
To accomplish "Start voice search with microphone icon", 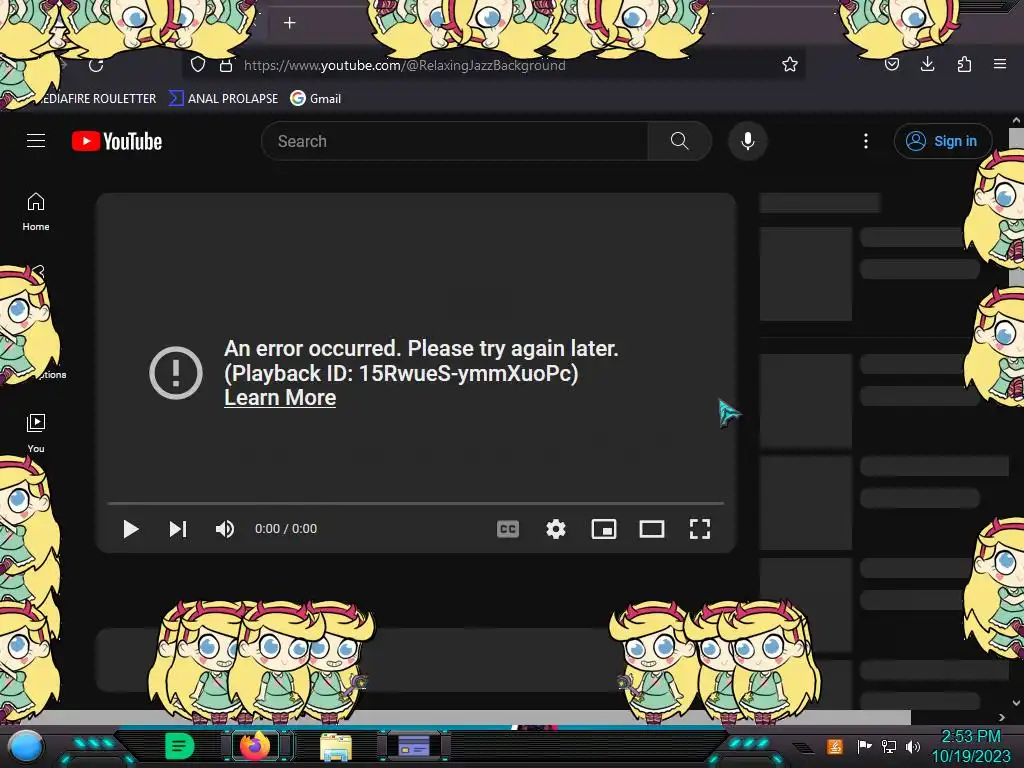I will [748, 141].
